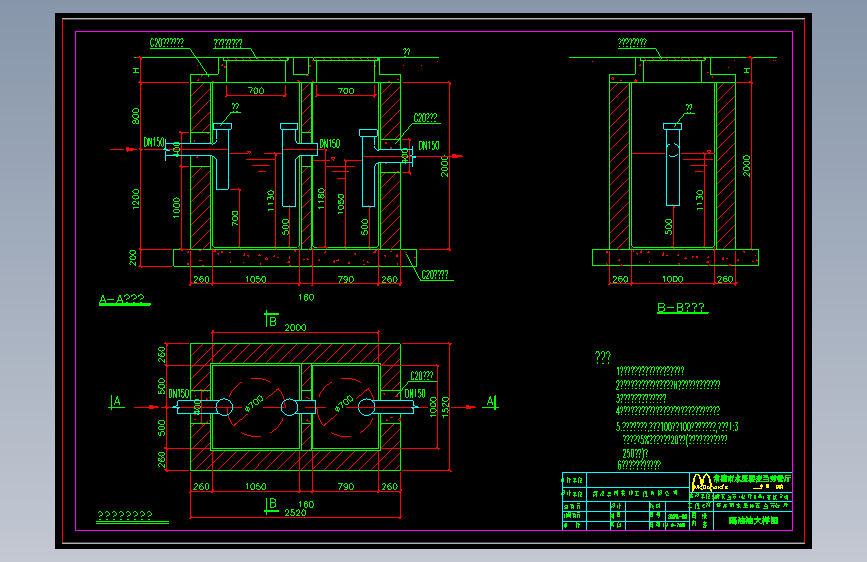This screenshot has height=562, width=867.
Task: Select the "200" base thickness dimension in A-A
Action: [133, 258]
